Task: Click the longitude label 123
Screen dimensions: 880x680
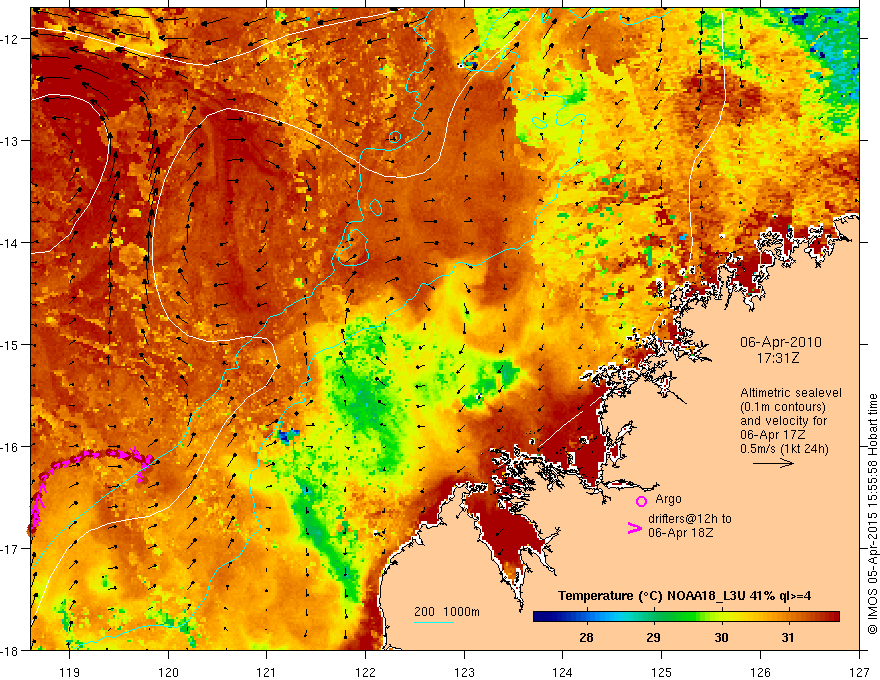Action: point(464,672)
